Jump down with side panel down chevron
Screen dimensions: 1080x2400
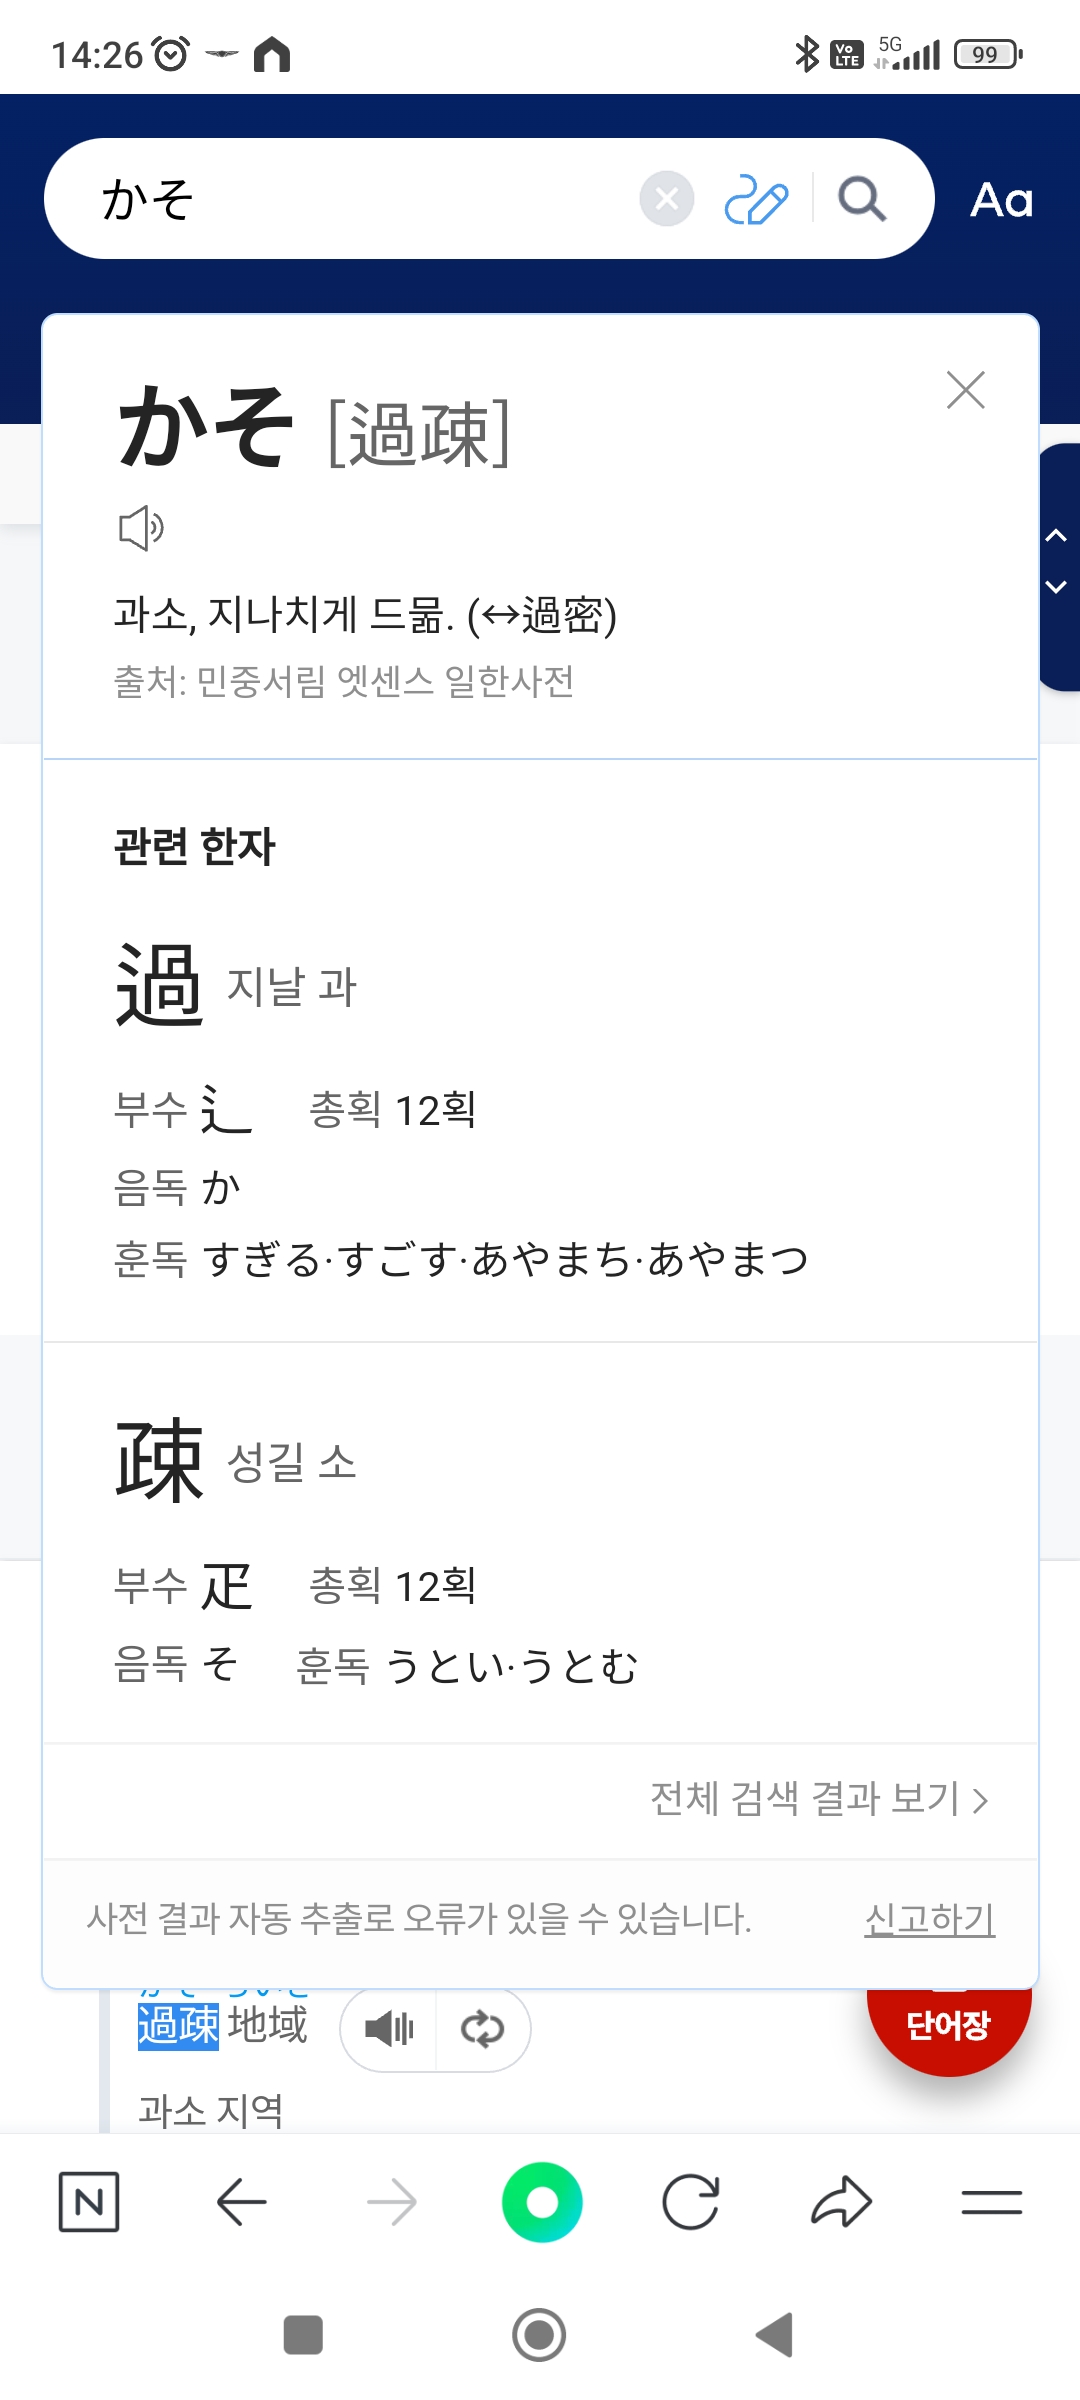point(1056,587)
